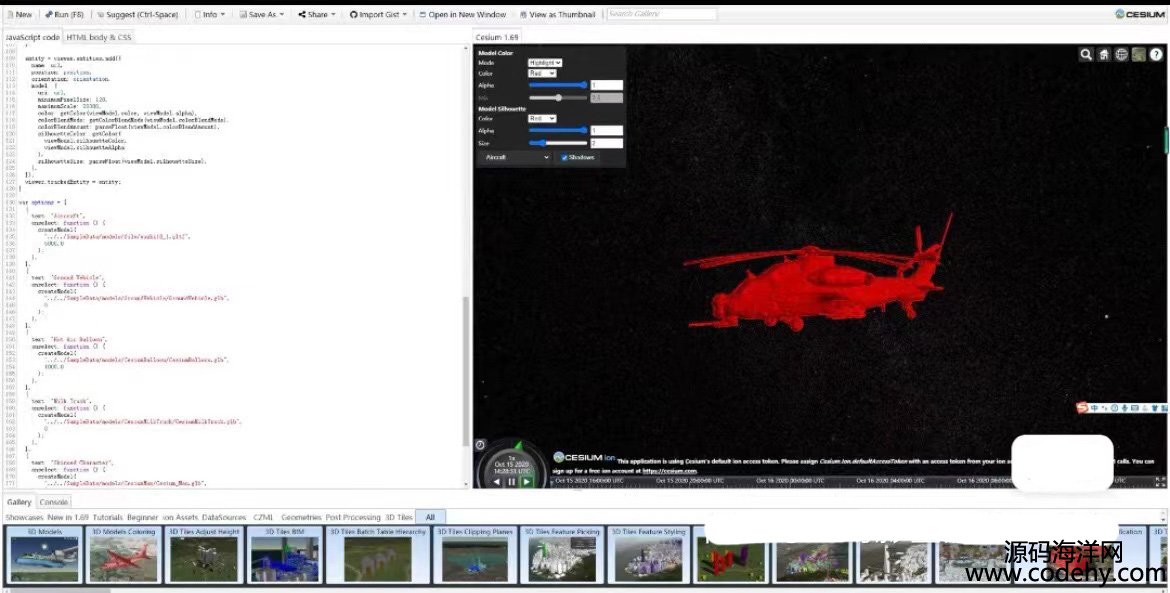
Task: Open the Model Color Mode dropdown
Action: [545, 63]
